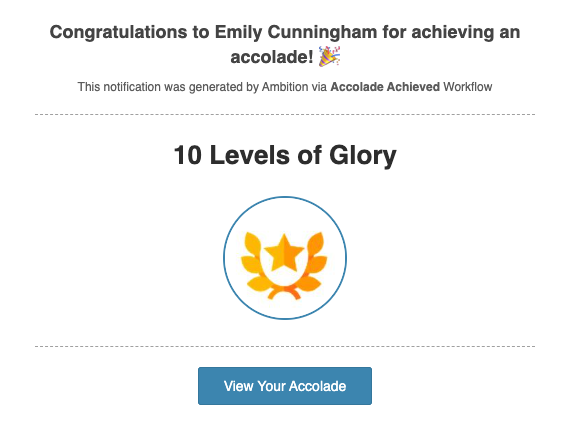Click the word Ambition in the notification line
This screenshot has height=426, width=579.
click(285, 87)
